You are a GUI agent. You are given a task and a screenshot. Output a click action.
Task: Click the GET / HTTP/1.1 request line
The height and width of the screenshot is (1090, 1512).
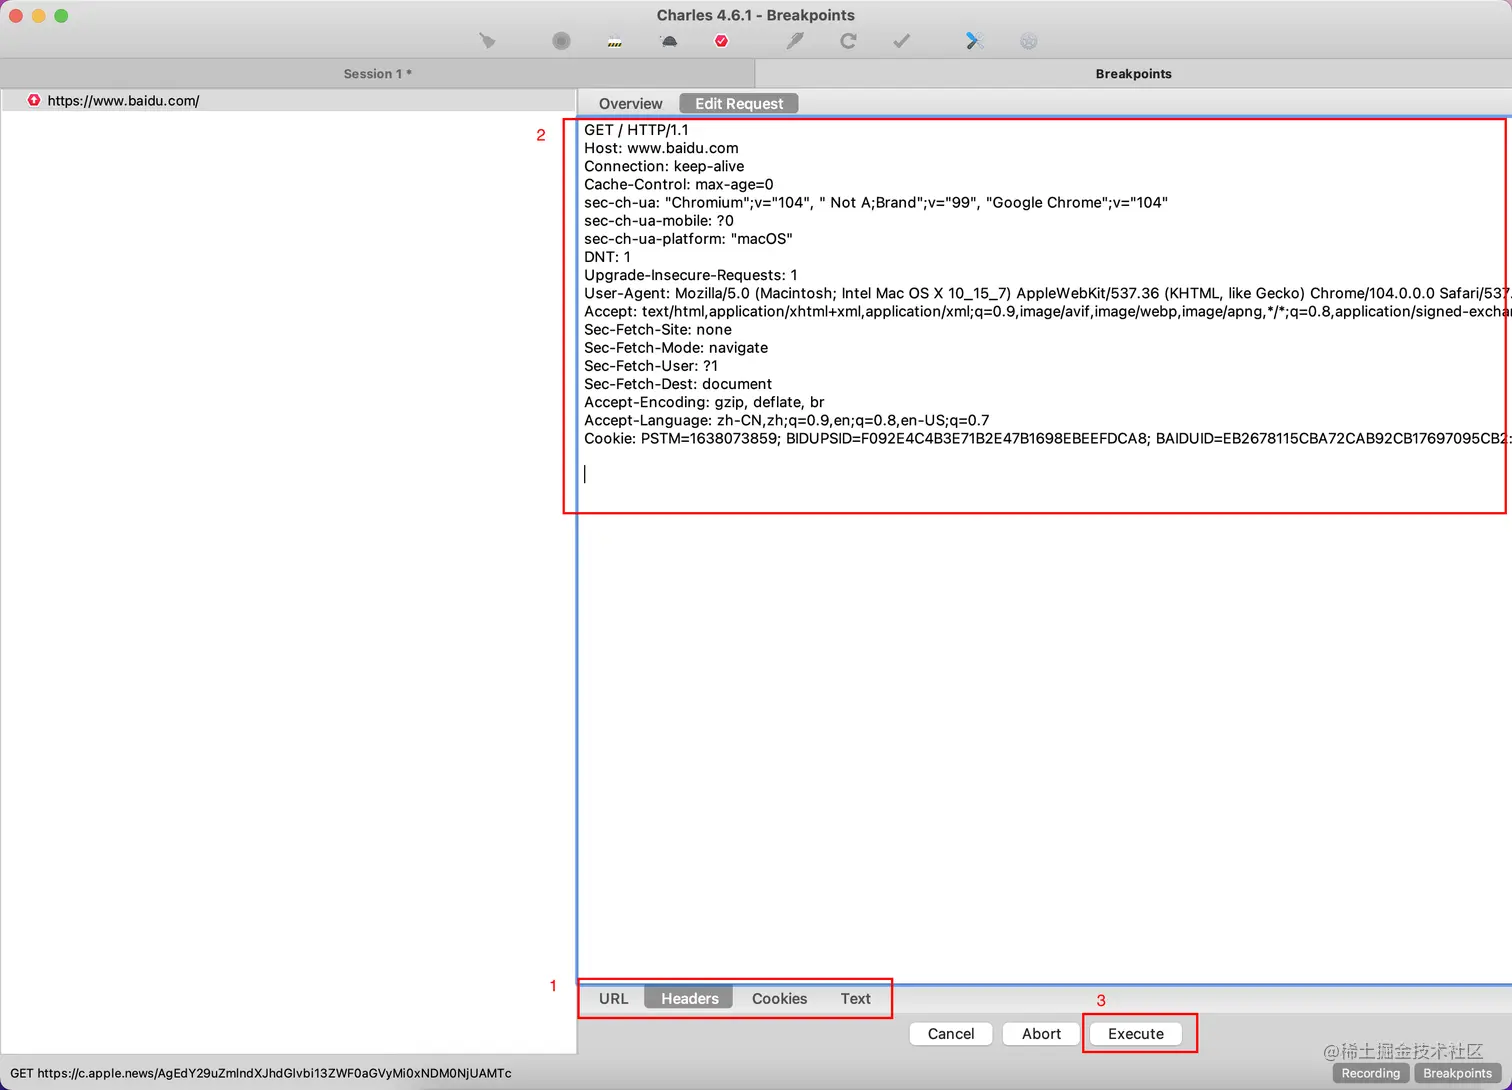pos(636,130)
